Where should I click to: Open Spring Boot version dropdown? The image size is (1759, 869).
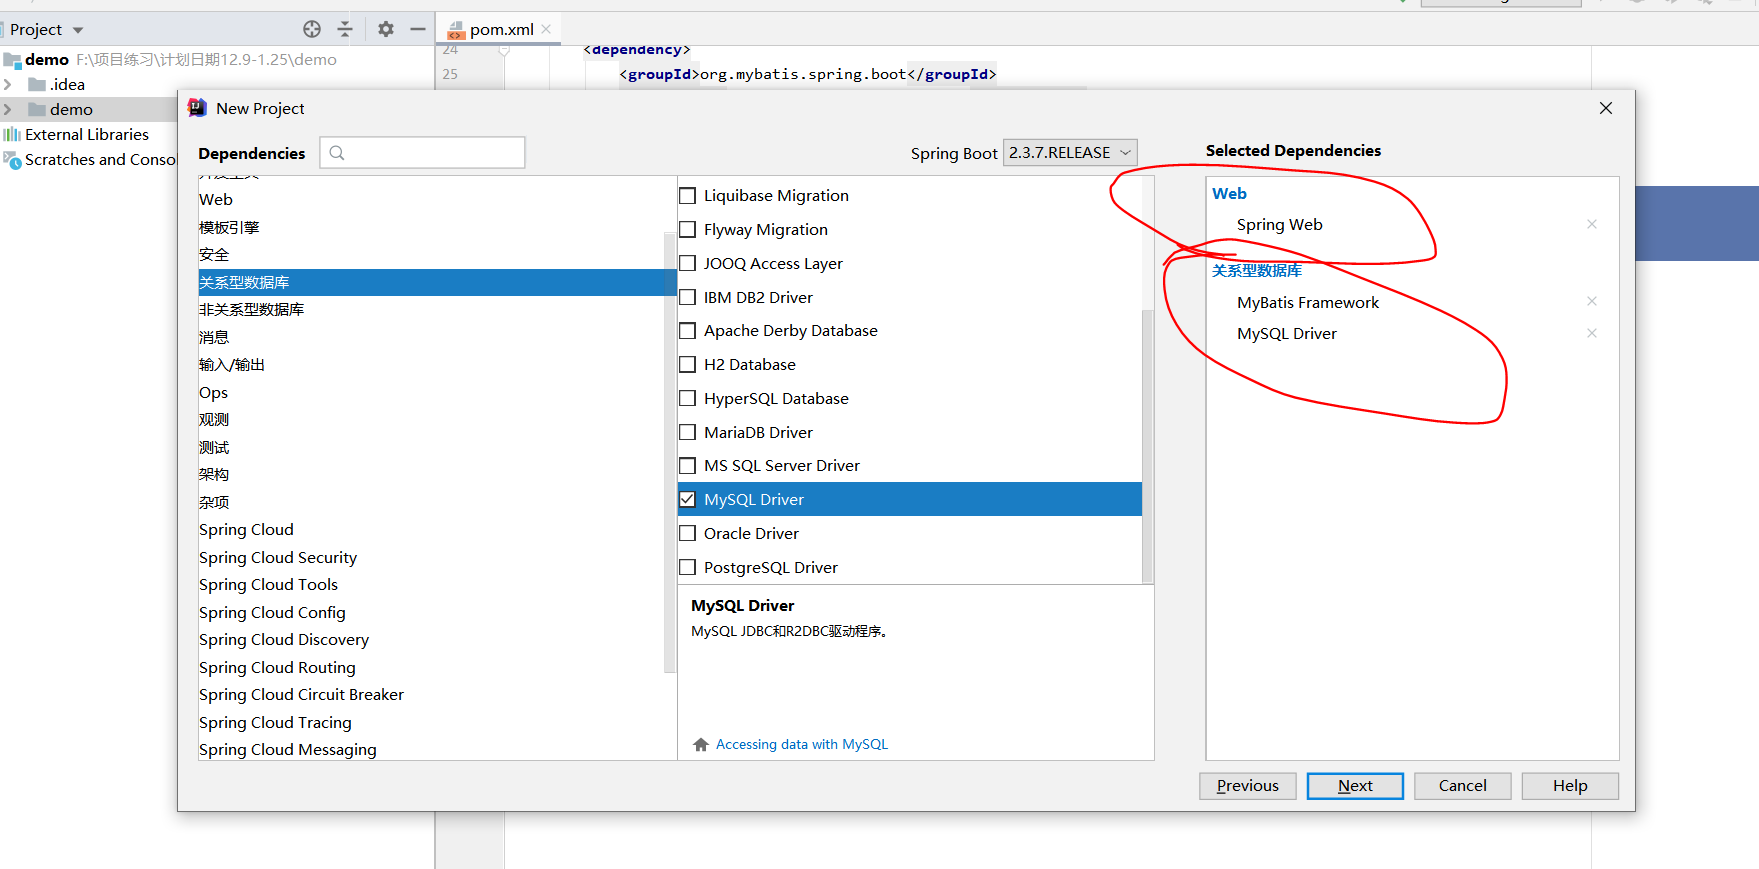(x=1070, y=153)
